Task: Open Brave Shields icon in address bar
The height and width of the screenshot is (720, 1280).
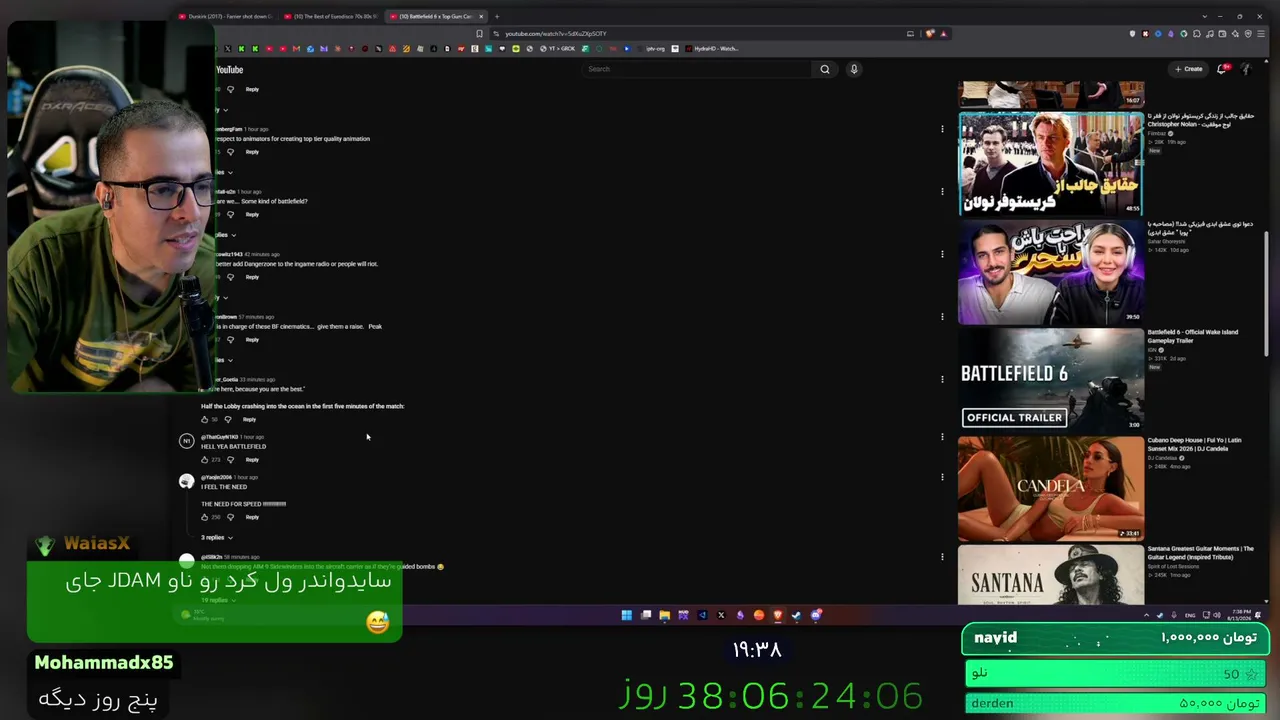Action: tap(930, 34)
